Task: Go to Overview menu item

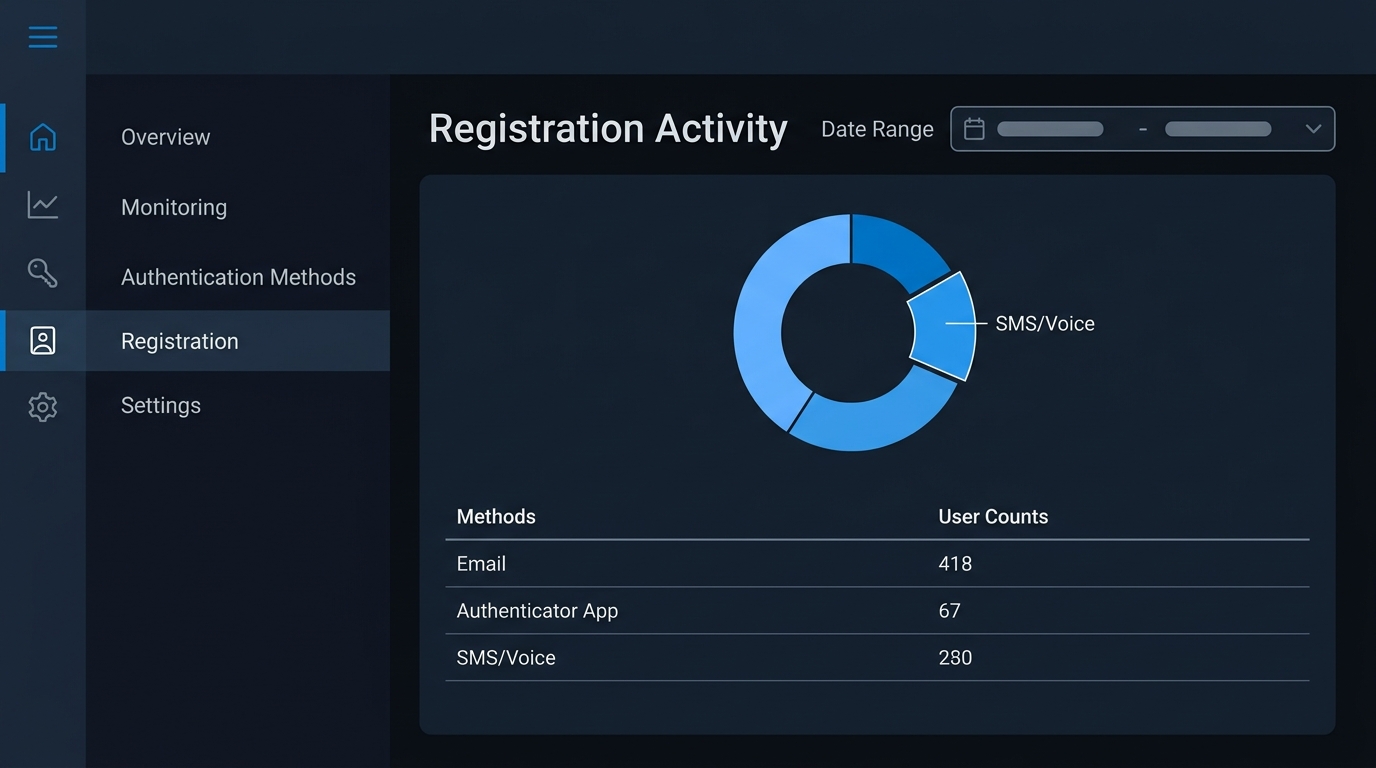Action: tap(166, 137)
